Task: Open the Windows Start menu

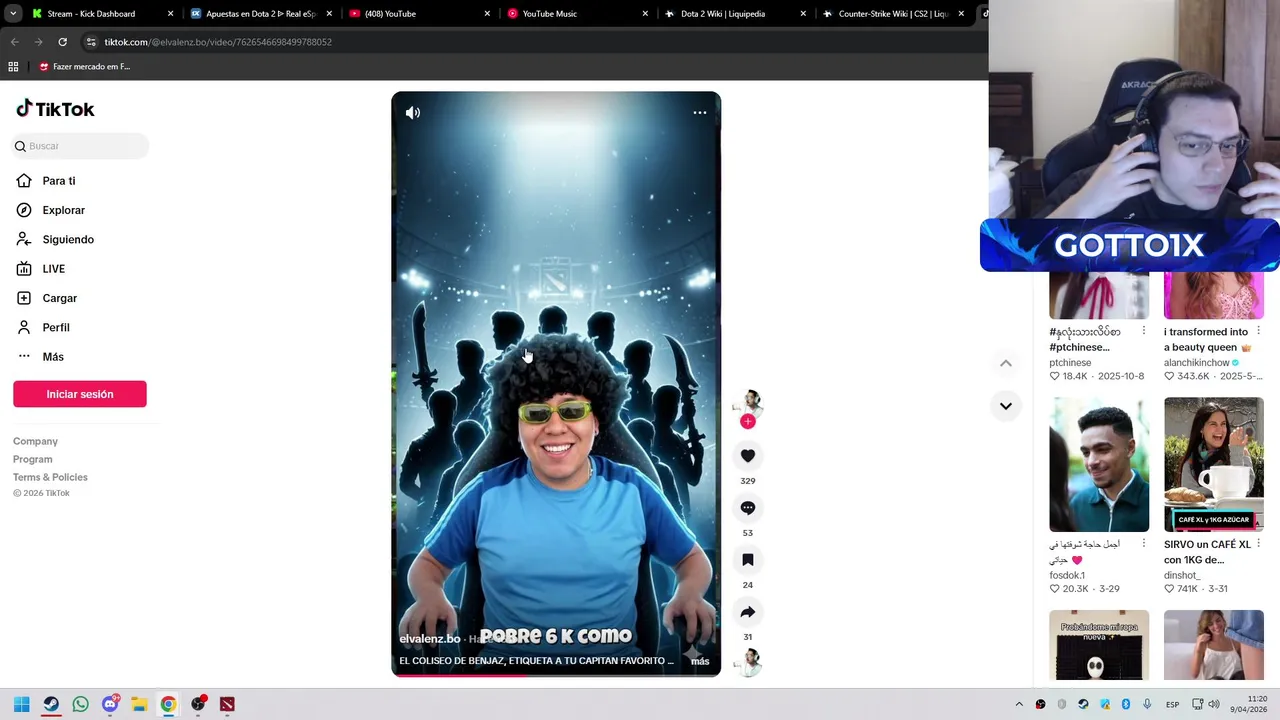Action: [x=22, y=704]
